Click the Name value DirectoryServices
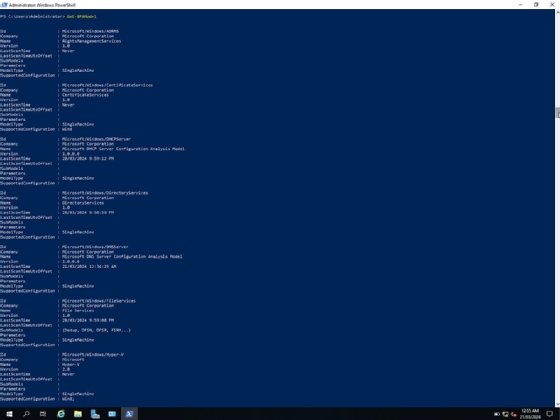The width and height of the screenshot is (560, 420). [x=83, y=203]
